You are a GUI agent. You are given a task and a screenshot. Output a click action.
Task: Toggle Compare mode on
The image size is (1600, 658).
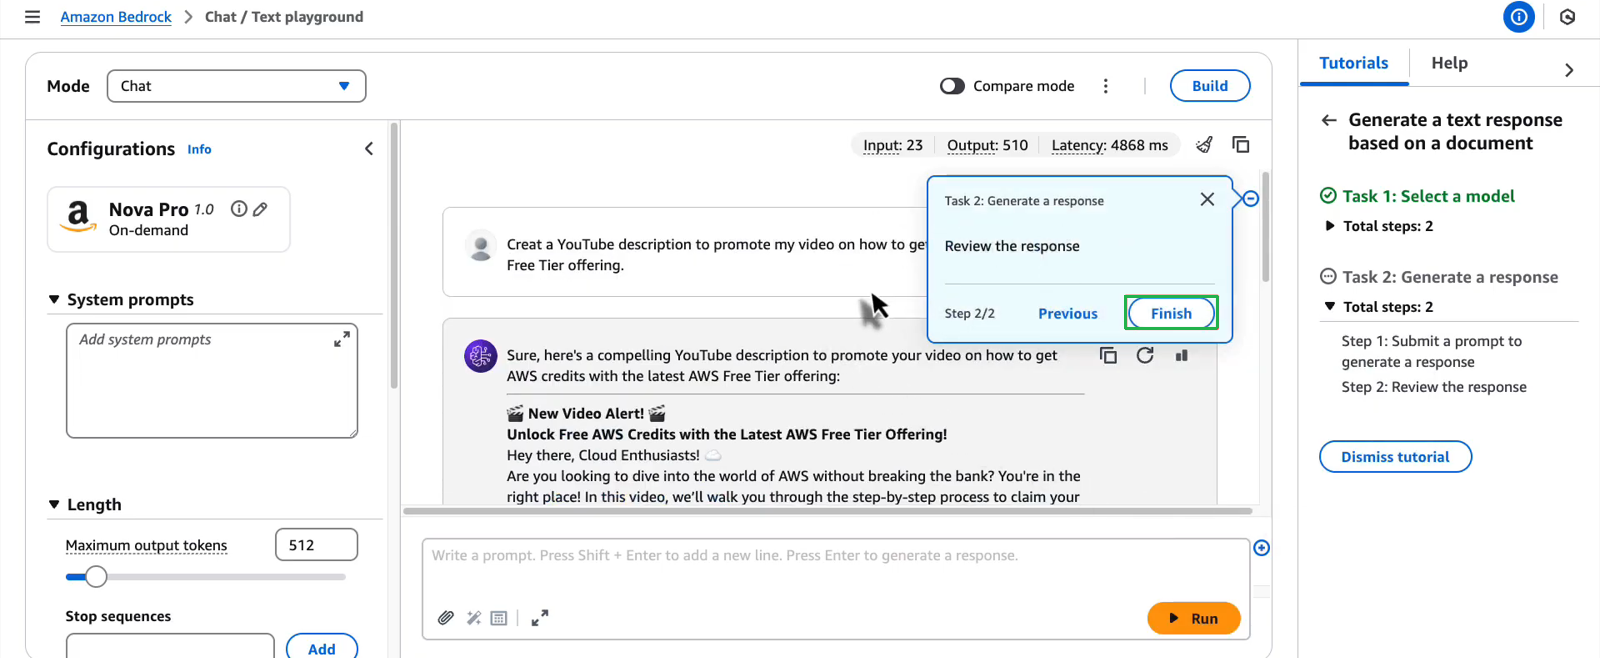tap(952, 86)
